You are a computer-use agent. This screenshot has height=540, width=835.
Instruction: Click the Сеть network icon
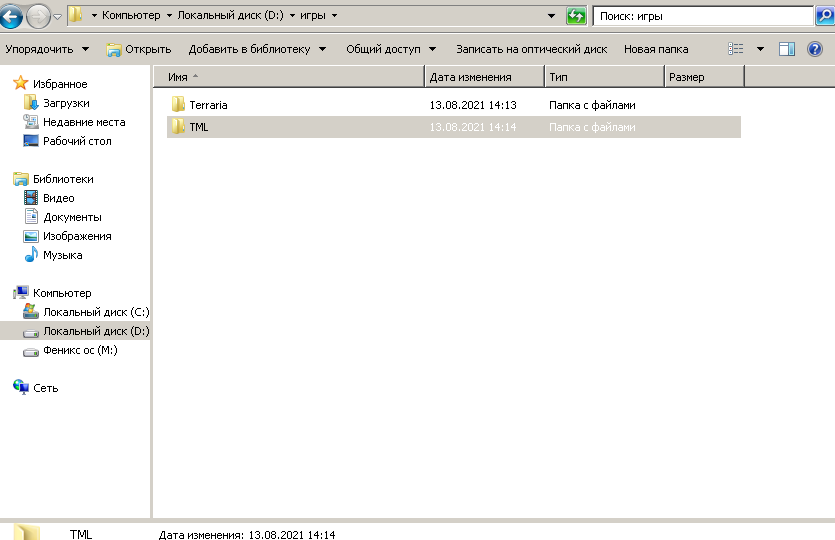(x=21, y=387)
